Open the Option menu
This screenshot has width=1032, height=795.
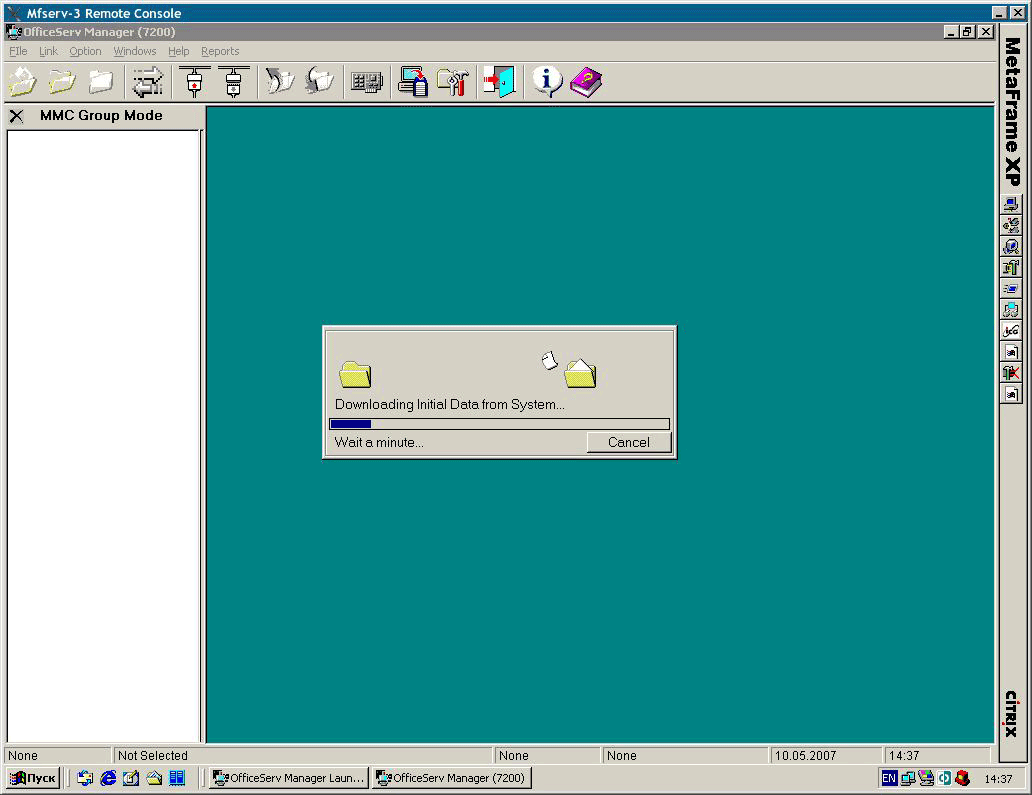click(x=85, y=51)
